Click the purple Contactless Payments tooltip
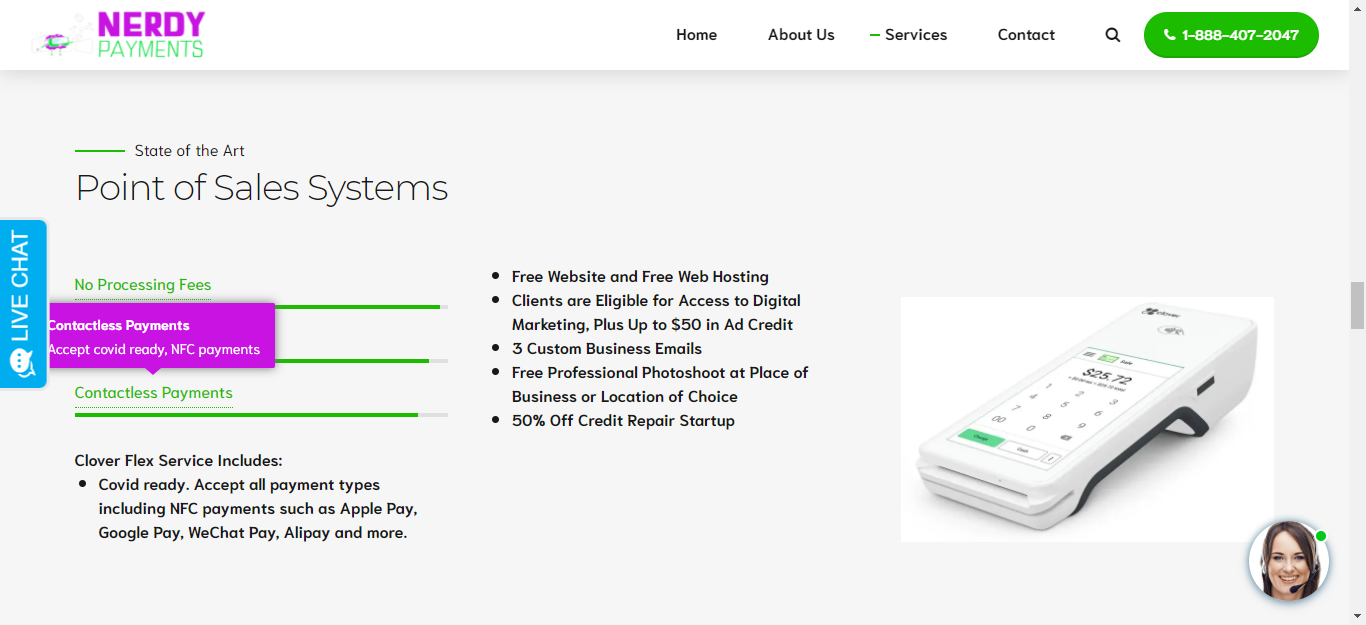 point(161,336)
